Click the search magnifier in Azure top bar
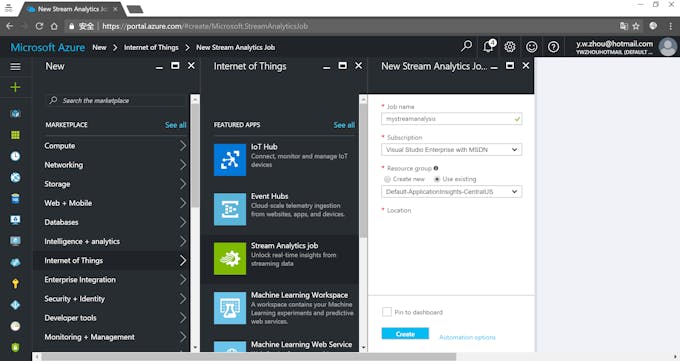The height and width of the screenshot is (361, 680). tap(466, 46)
